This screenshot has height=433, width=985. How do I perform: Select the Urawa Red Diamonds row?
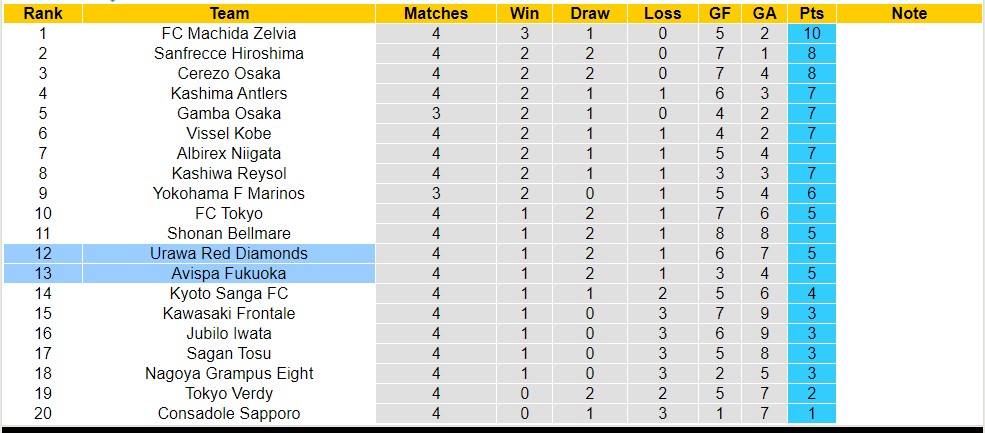pyautogui.click(x=229, y=253)
